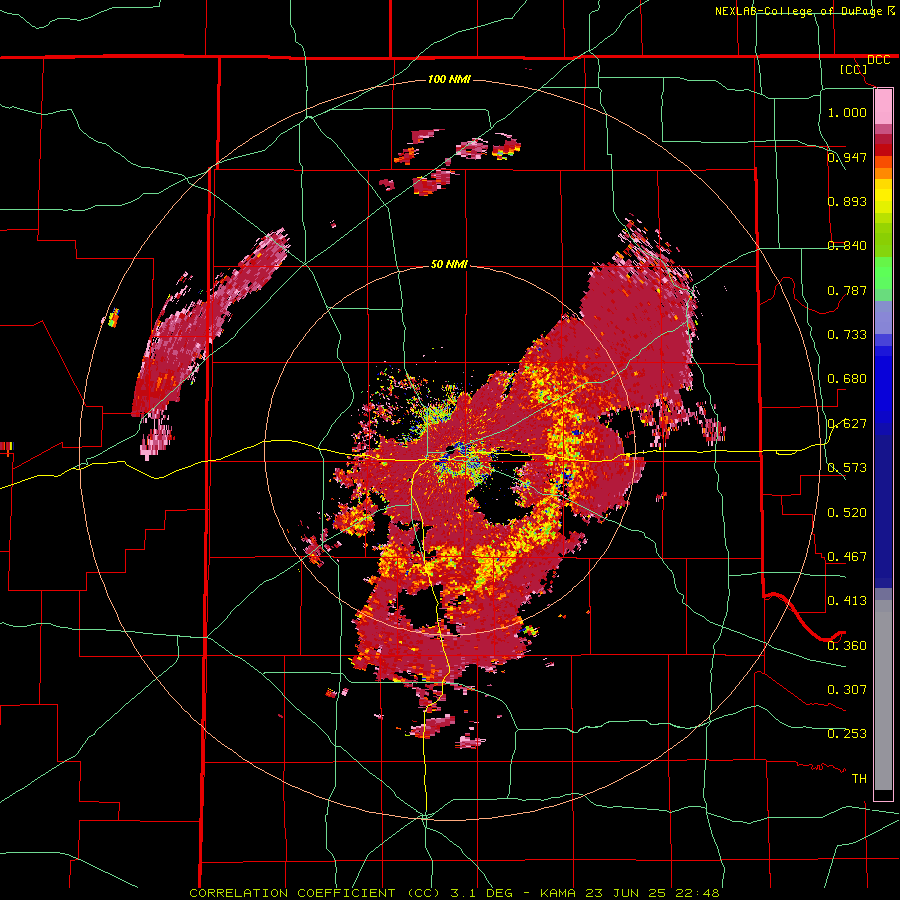Click the 100 NMI range ring label
Screen dimensions: 900x900
pos(449,79)
